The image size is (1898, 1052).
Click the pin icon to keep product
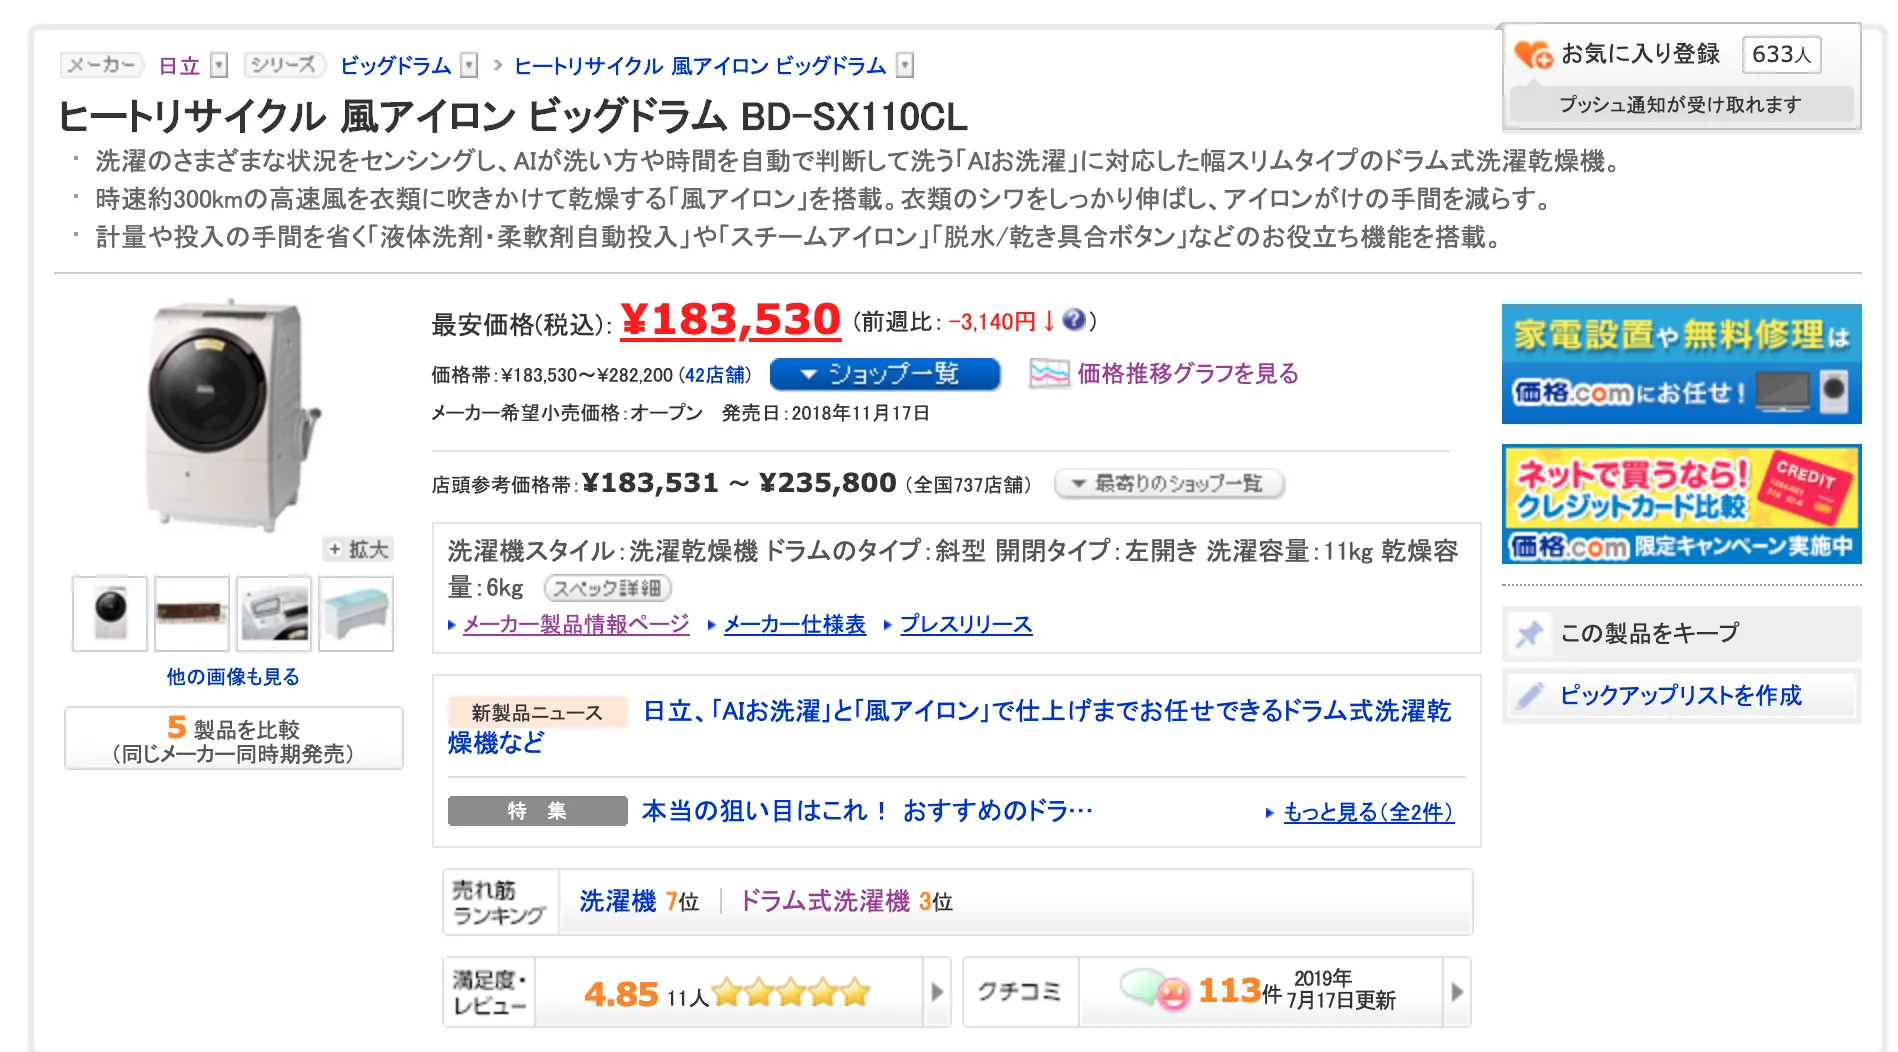1529,634
